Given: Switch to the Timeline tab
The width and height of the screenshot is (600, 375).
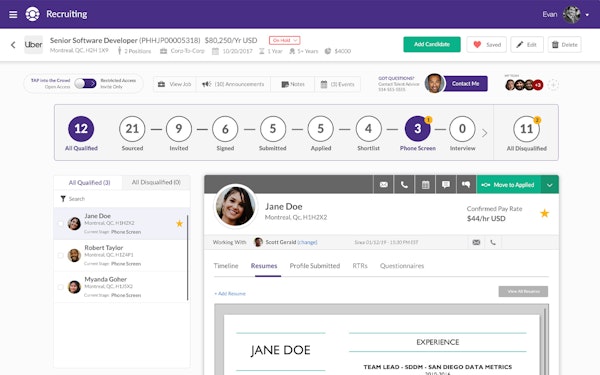Looking at the screenshot, I should coord(226,266).
